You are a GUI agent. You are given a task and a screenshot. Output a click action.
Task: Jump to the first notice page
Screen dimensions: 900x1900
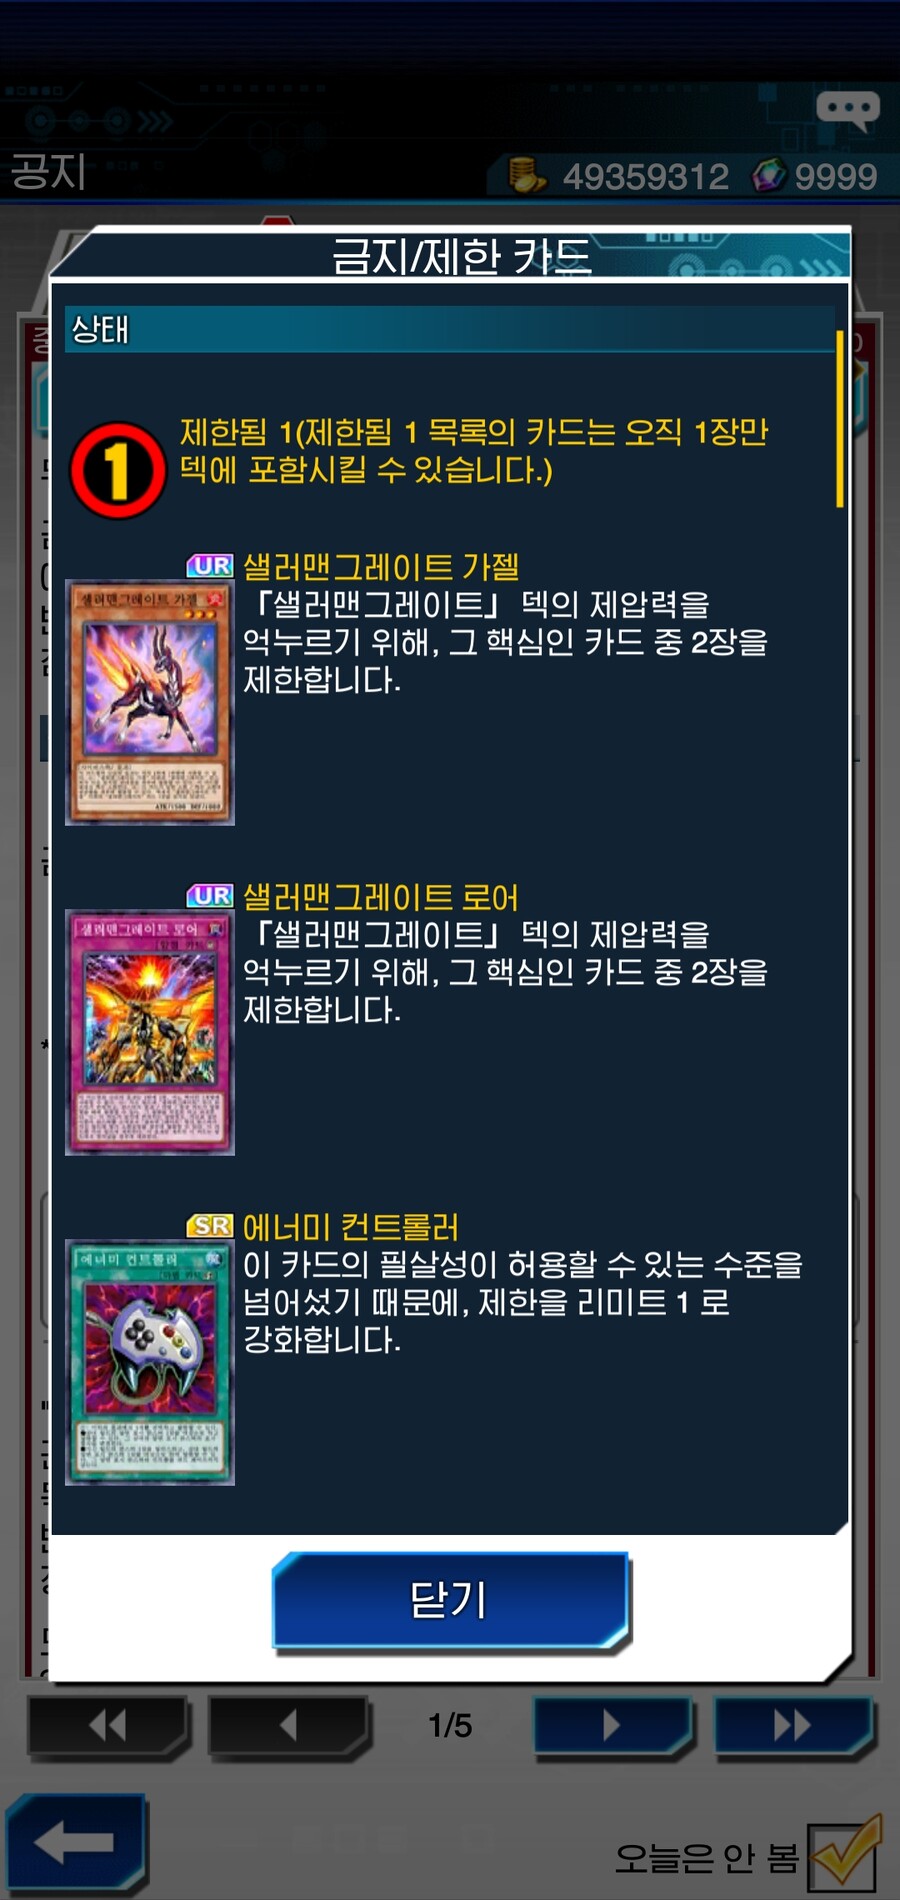pos(108,1726)
